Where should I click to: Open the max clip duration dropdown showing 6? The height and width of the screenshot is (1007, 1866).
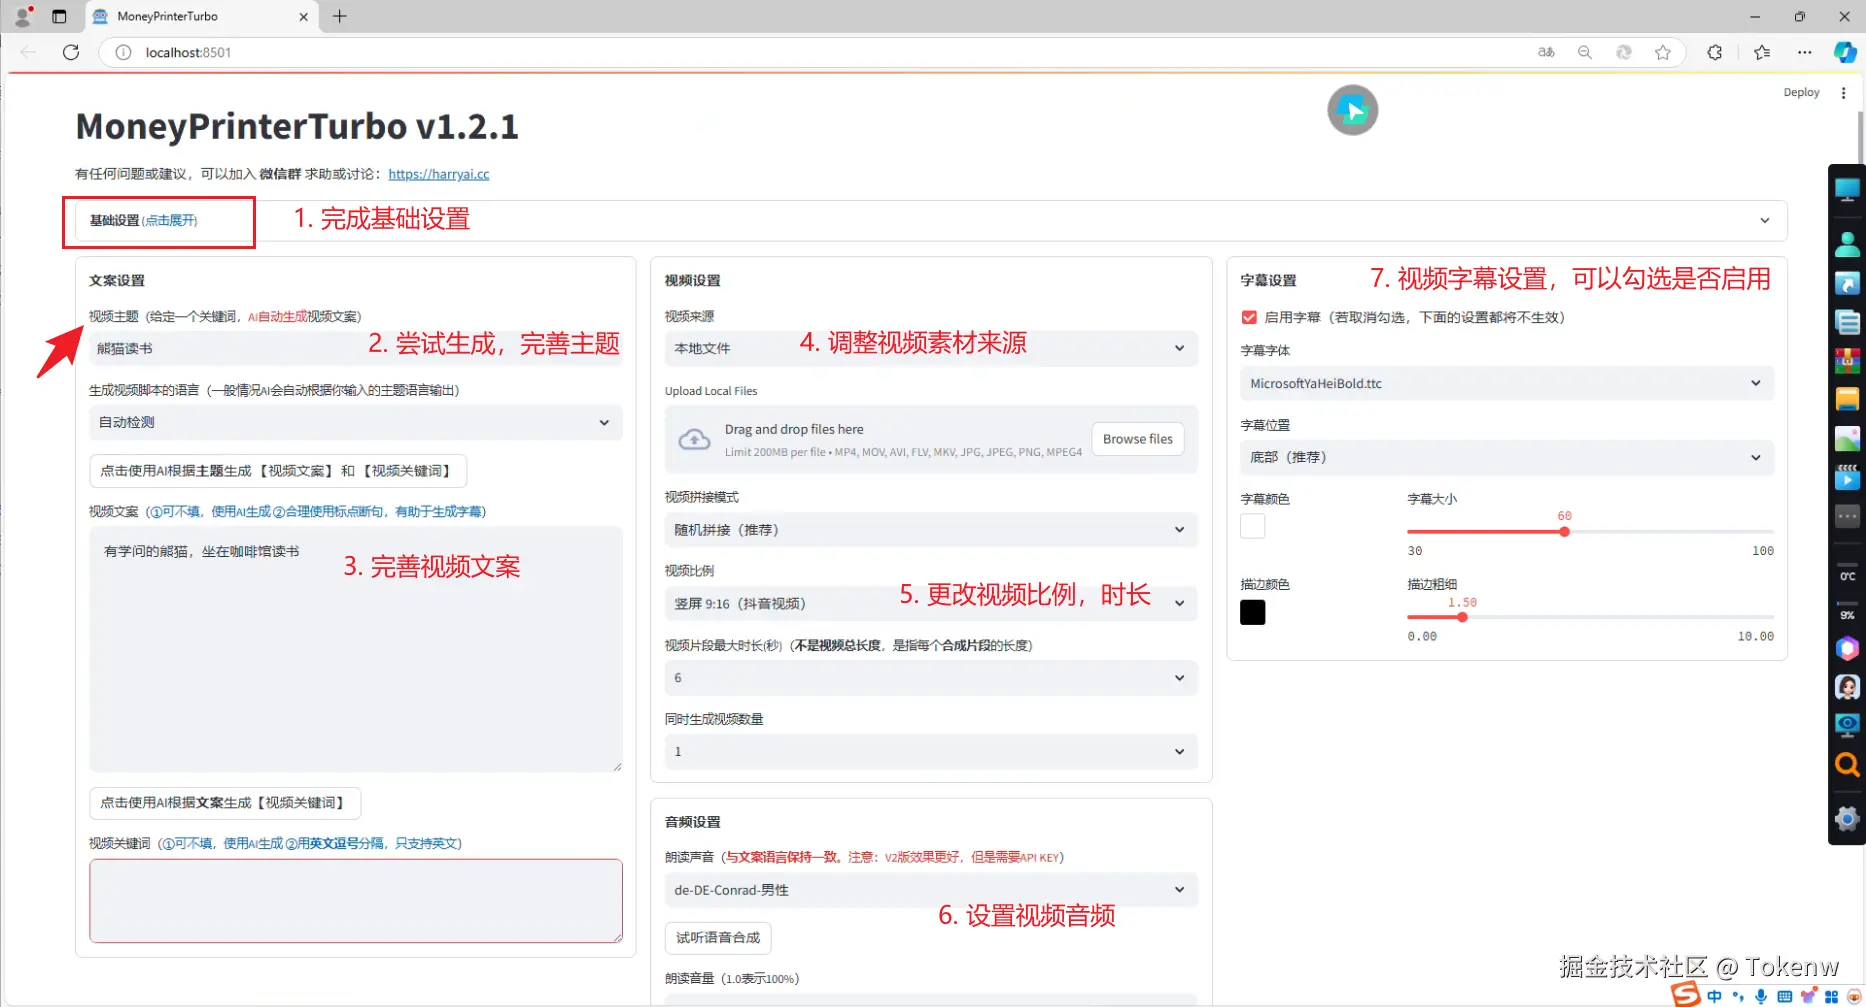930,678
